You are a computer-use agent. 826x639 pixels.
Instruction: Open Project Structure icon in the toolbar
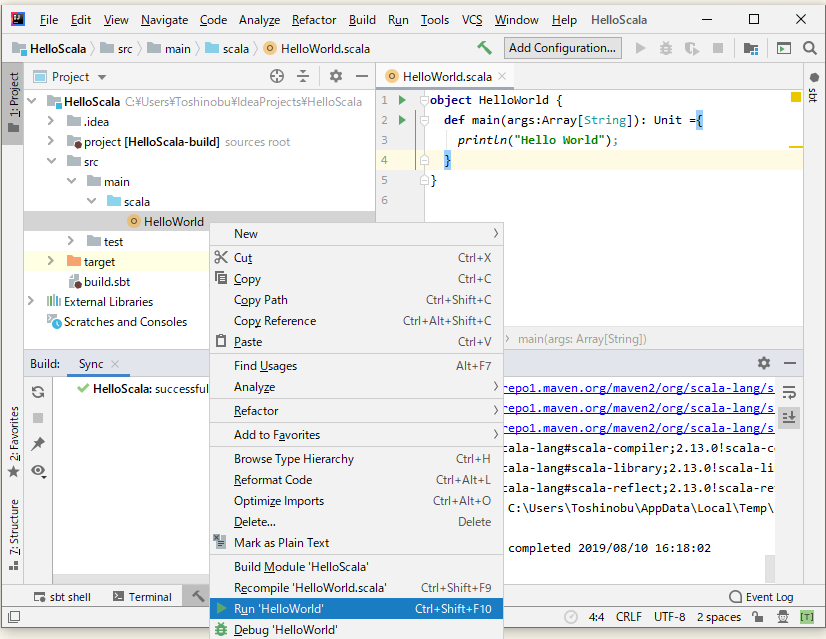(x=751, y=48)
